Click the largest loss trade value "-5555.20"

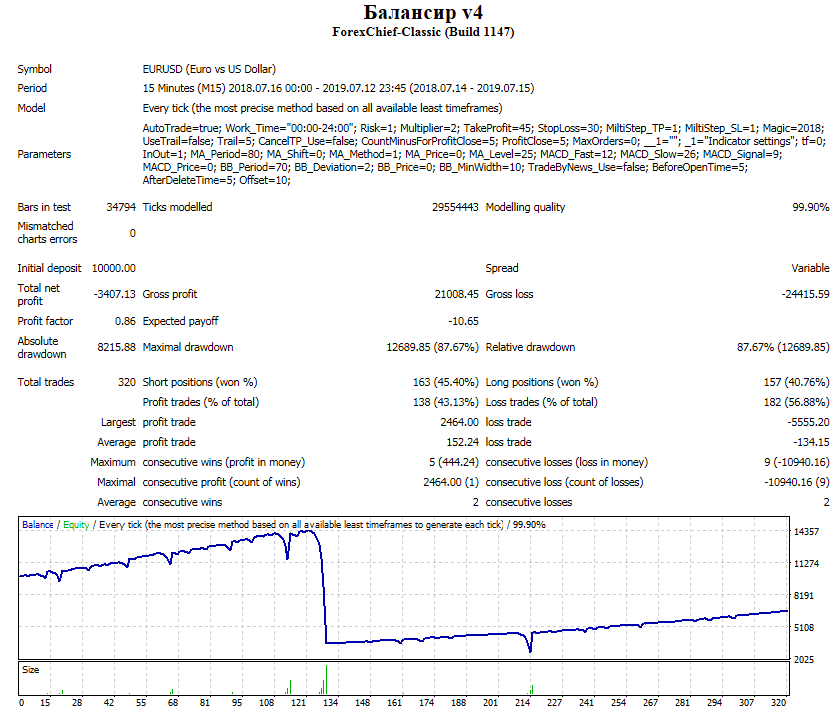tap(808, 422)
